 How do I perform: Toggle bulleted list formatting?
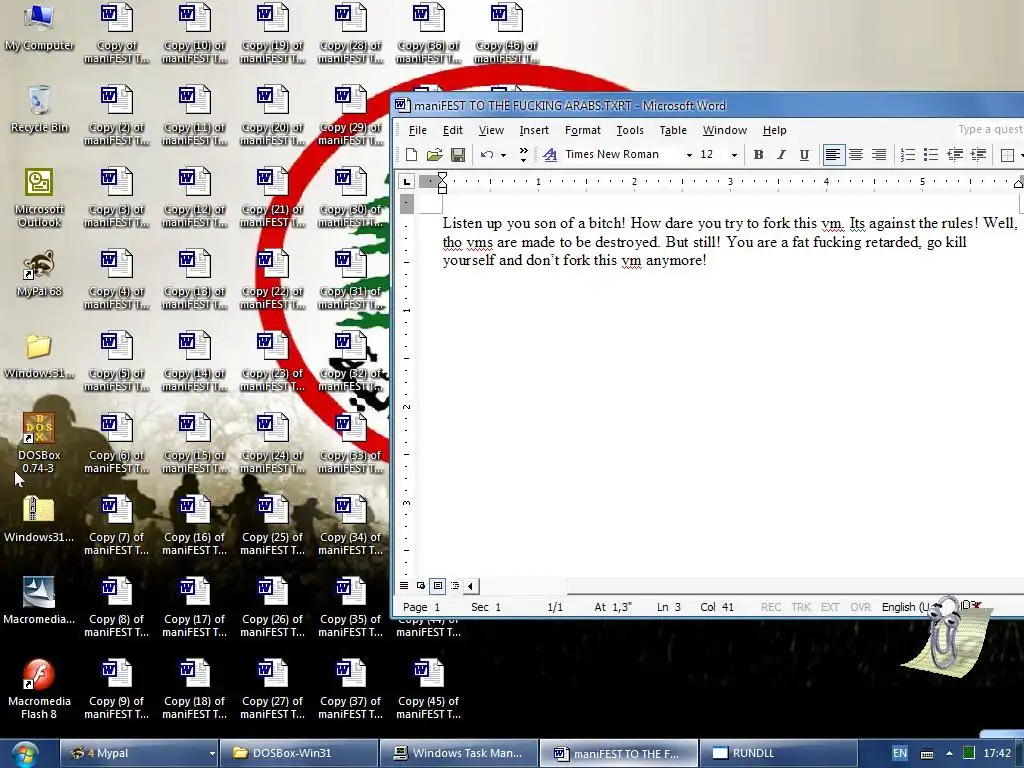click(931, 155)
